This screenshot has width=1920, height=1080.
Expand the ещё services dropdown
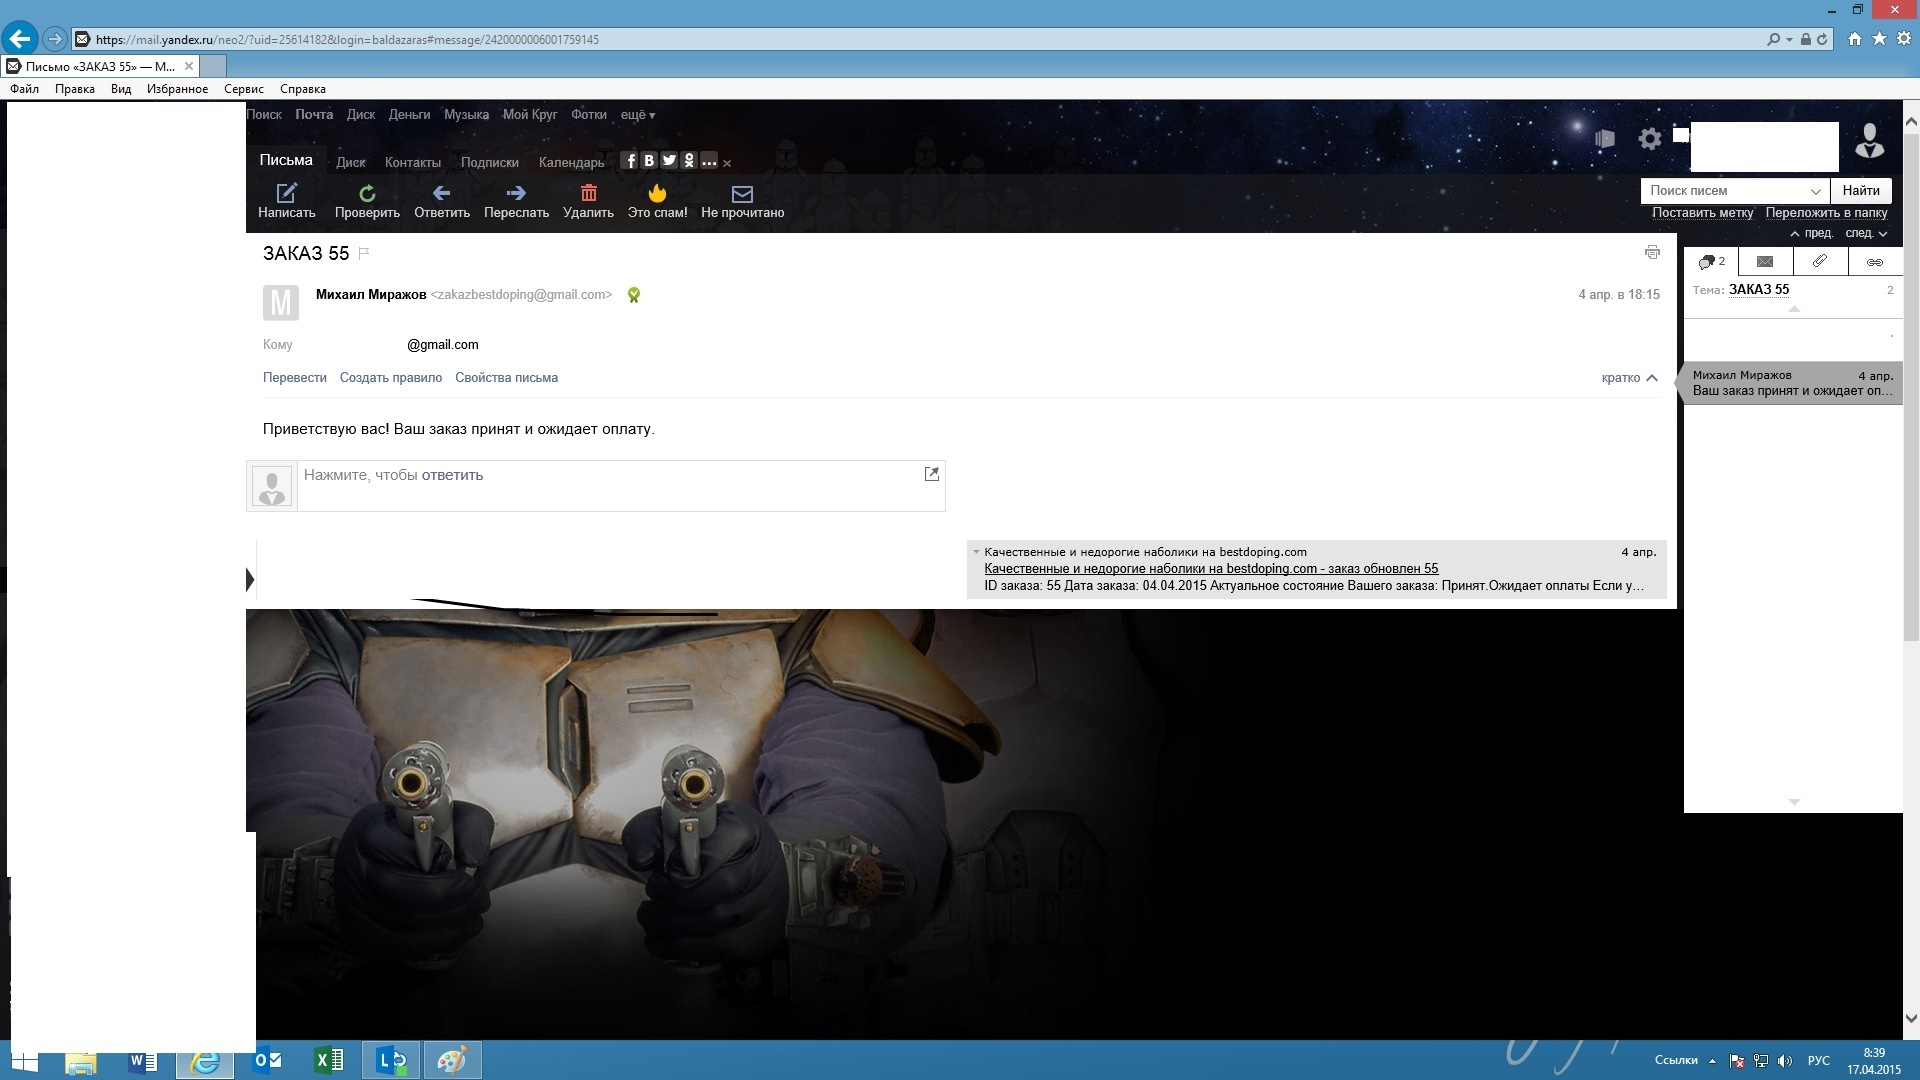pyautogui.click(x=637, y=115)
